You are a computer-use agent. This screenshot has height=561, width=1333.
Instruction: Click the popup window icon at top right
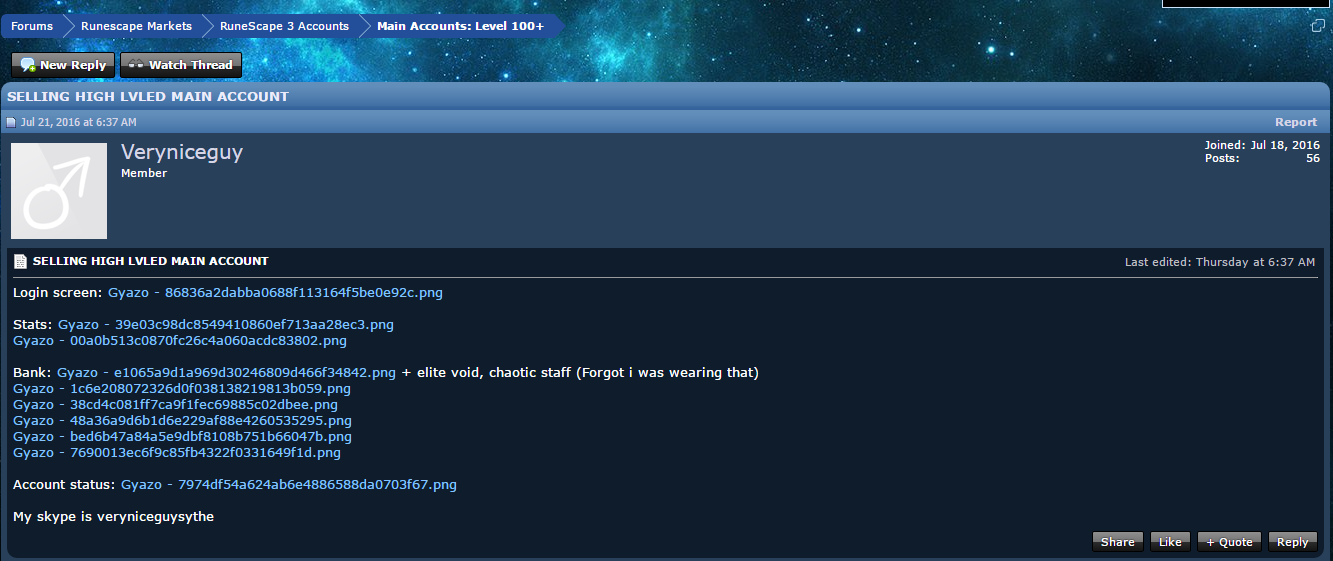pos(1318,25)
